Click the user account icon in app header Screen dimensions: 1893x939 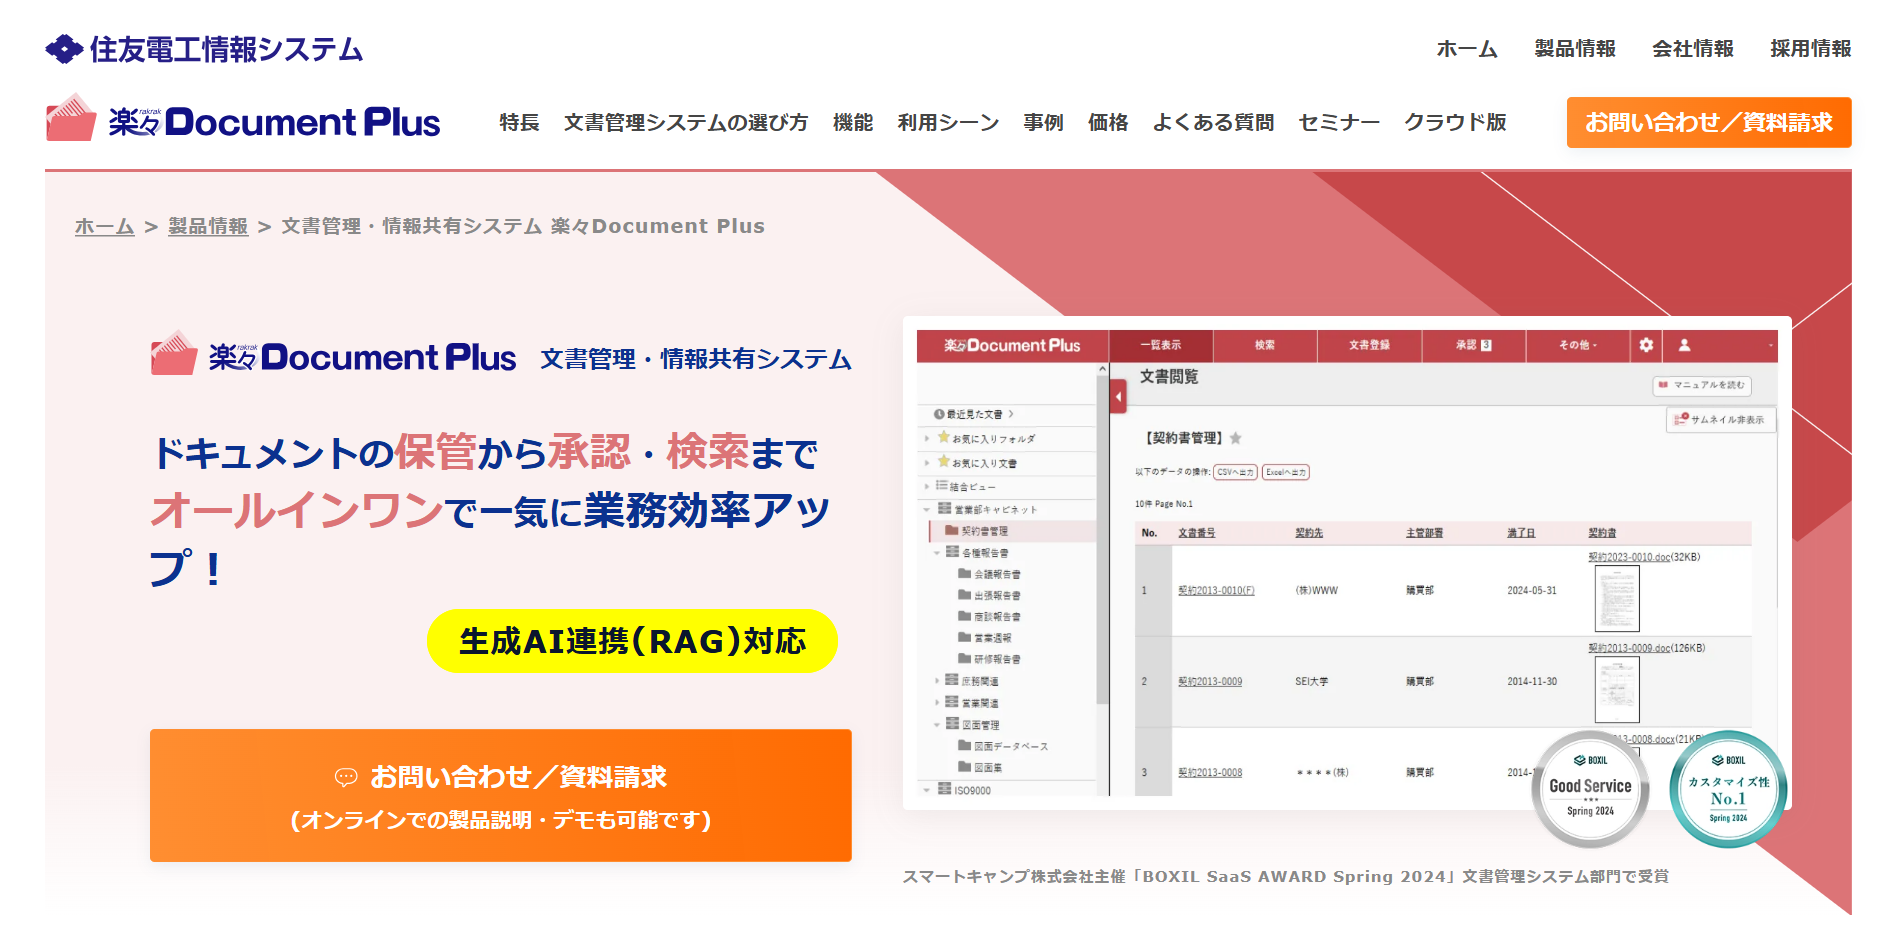[1683, 346]
